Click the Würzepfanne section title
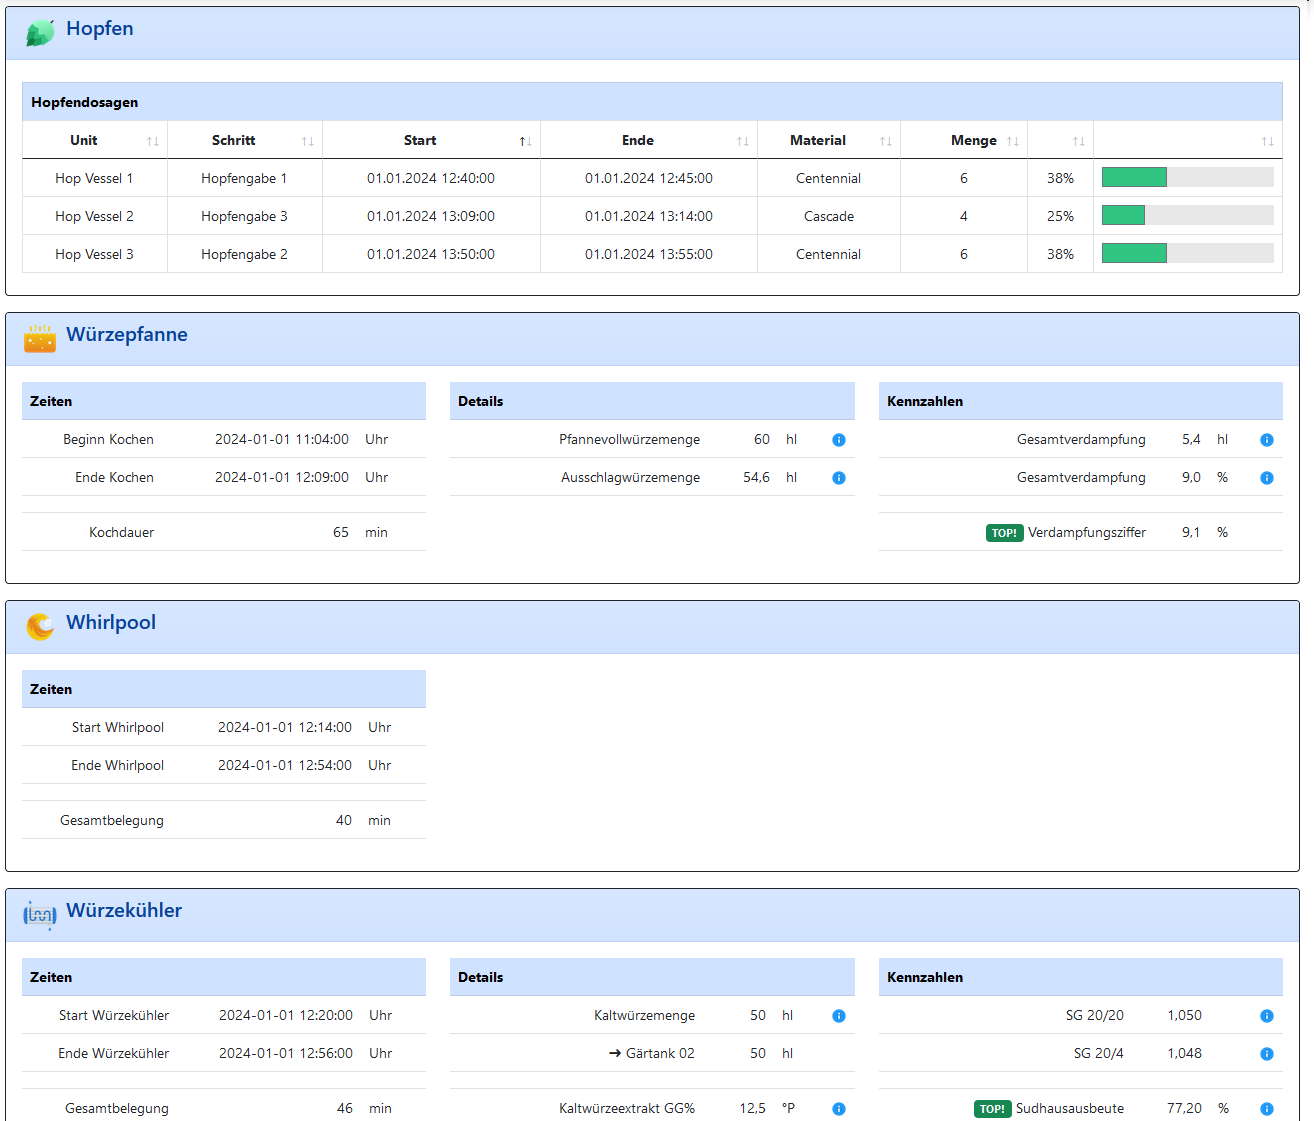The width and height of the screenshot is (1314, 1121). [127, 335]
